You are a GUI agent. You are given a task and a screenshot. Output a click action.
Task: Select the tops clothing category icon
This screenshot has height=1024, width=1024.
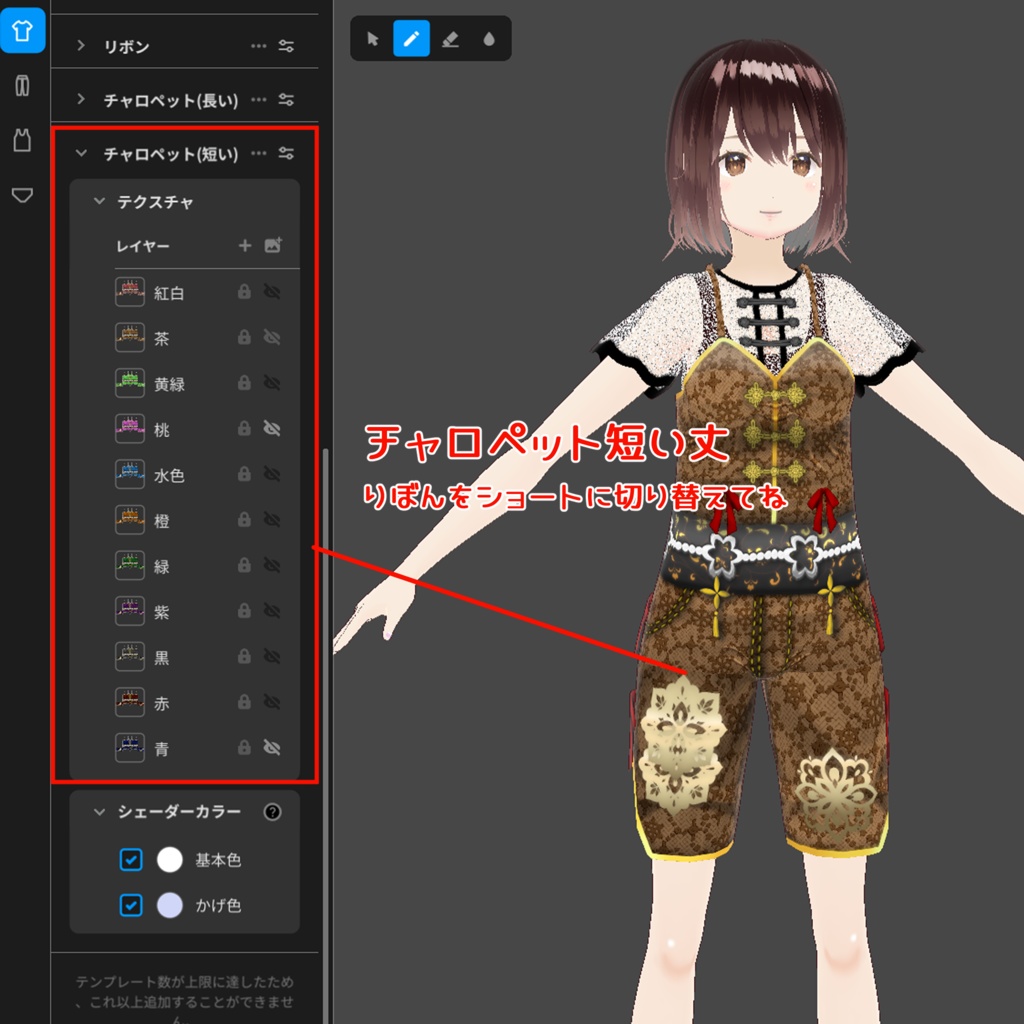coord(22,31)
